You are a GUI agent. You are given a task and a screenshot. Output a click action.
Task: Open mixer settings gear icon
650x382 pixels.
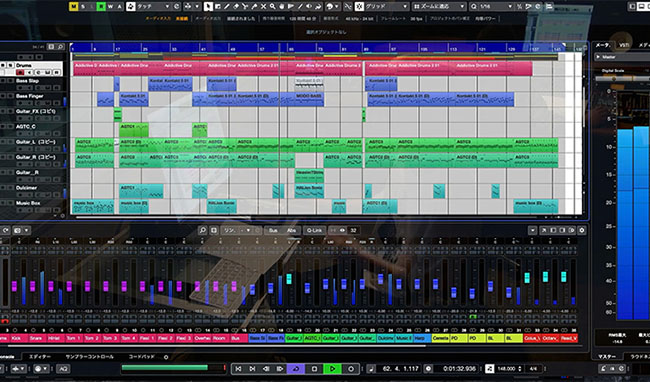582,230
